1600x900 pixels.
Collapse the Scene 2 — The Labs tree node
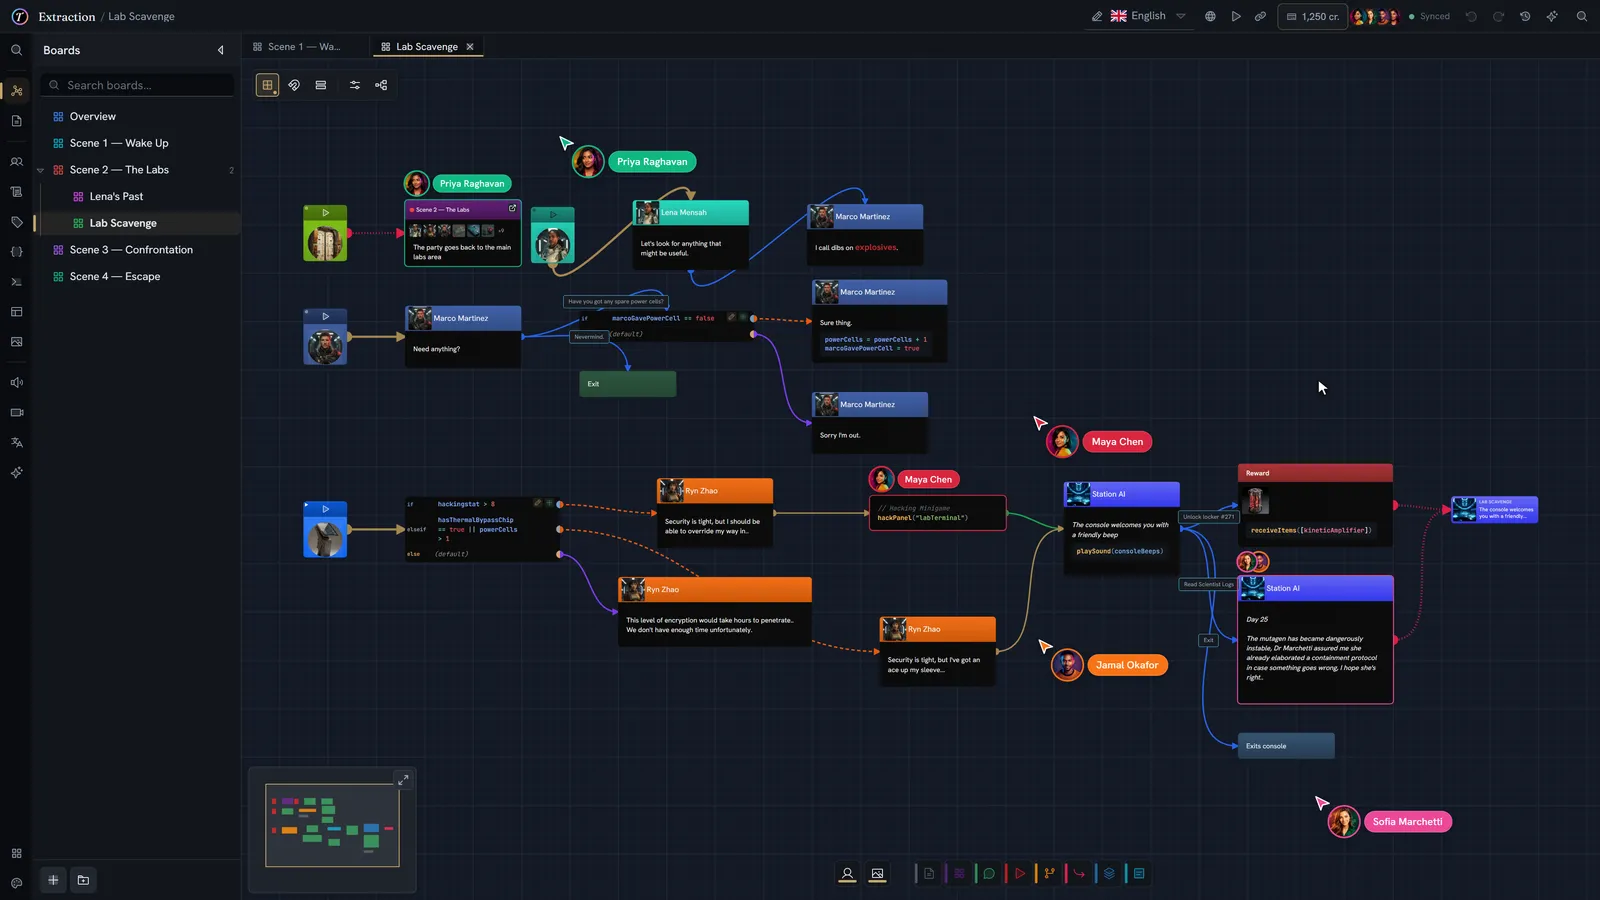tap(40, 170)
